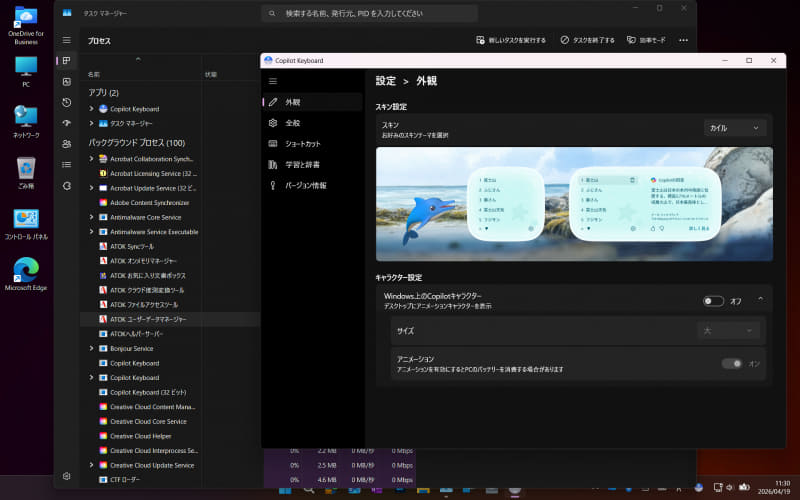Select the PC desktop icon
800x500 pixels.
[x=26, y=72]
